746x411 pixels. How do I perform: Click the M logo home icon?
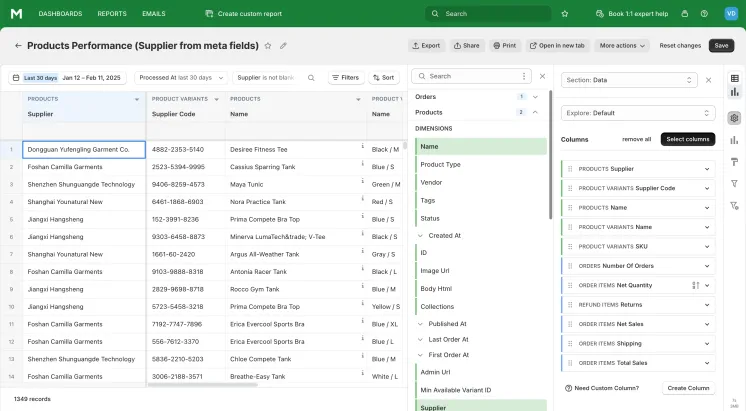[16, 14]
